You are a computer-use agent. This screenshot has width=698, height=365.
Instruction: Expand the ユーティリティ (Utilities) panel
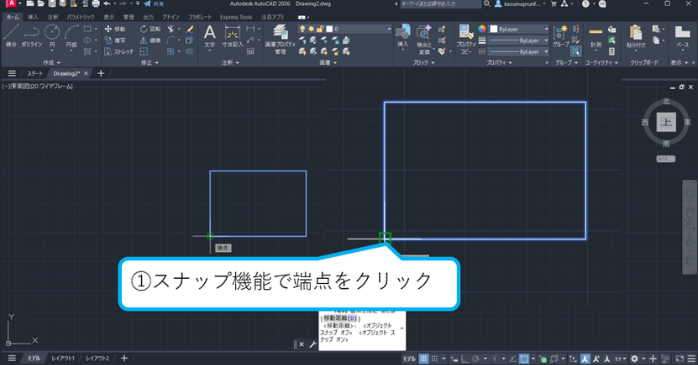point(601,63)
